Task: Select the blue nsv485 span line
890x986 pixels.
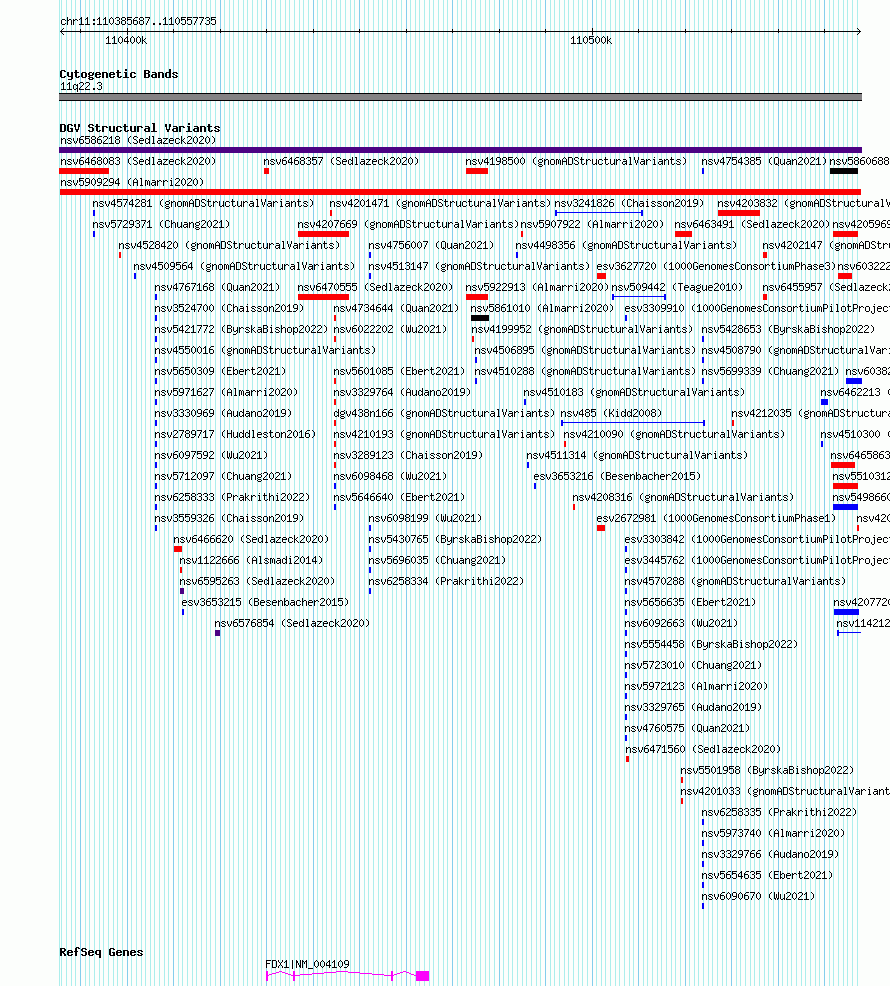Action: (x=633, y=423)
